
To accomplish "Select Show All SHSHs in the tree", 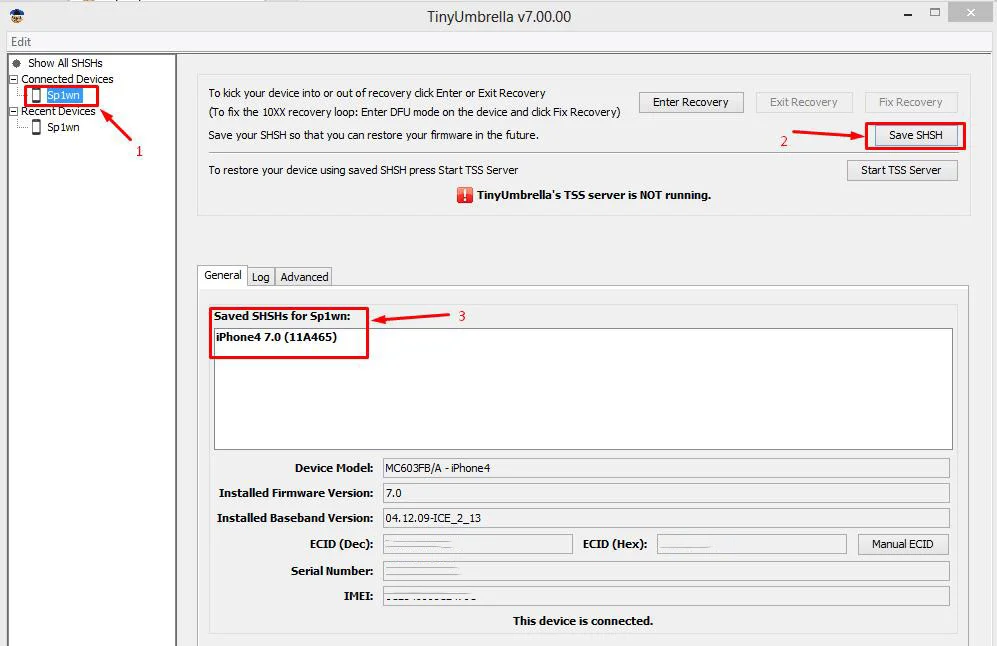I will click(65, 63).
